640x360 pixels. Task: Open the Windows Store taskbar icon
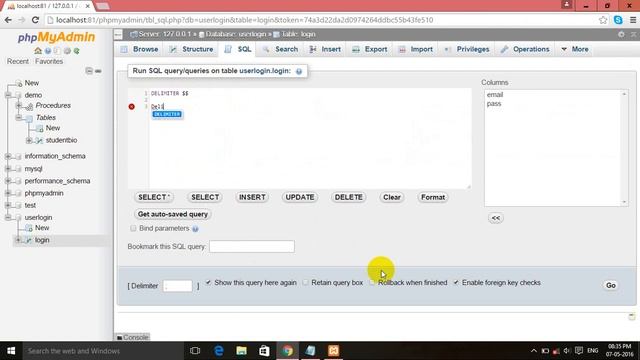(x=264, y=351)
